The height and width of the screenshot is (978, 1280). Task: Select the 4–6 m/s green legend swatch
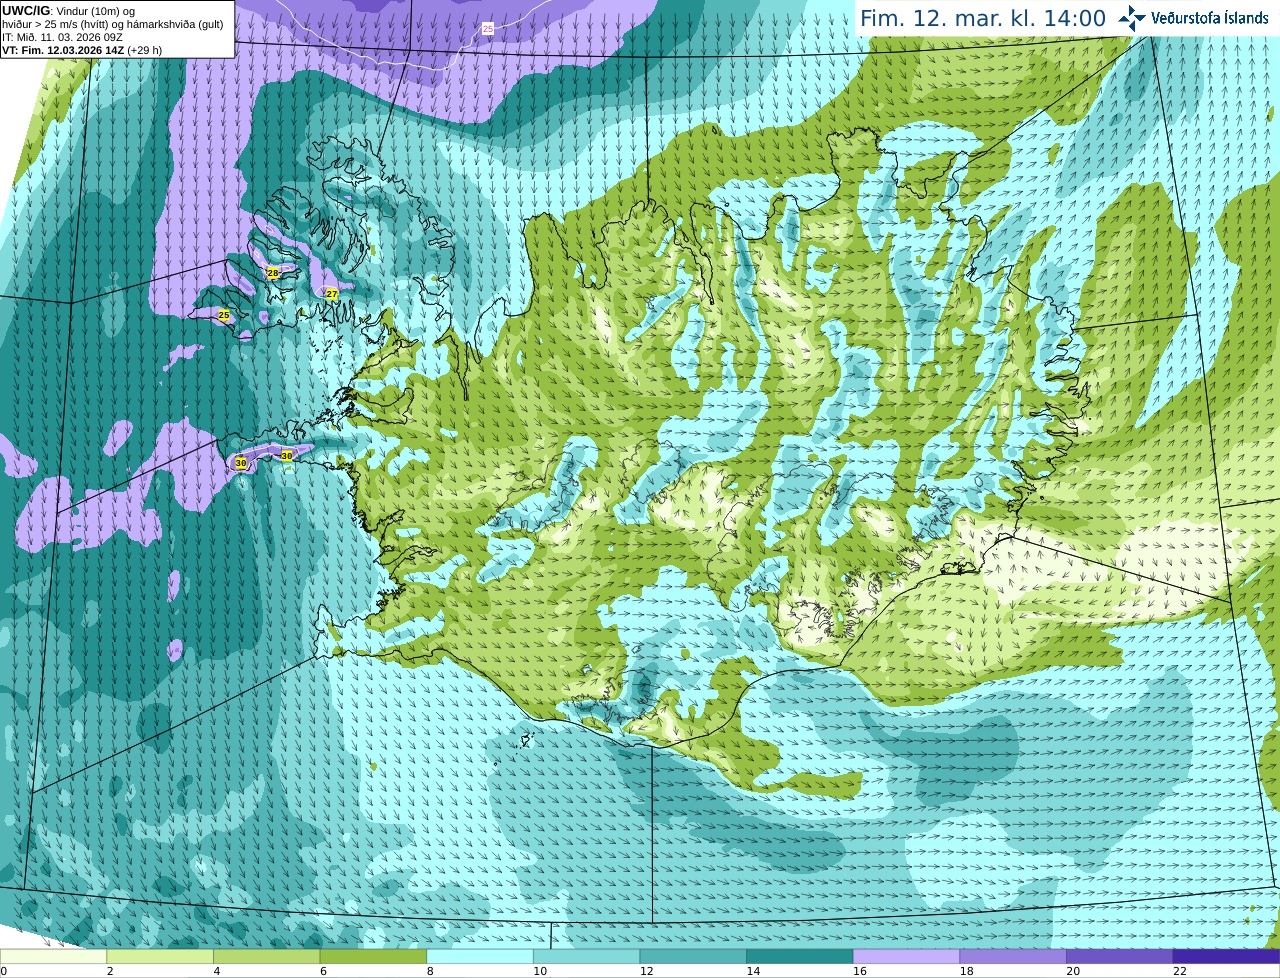(x=266, y=957)
